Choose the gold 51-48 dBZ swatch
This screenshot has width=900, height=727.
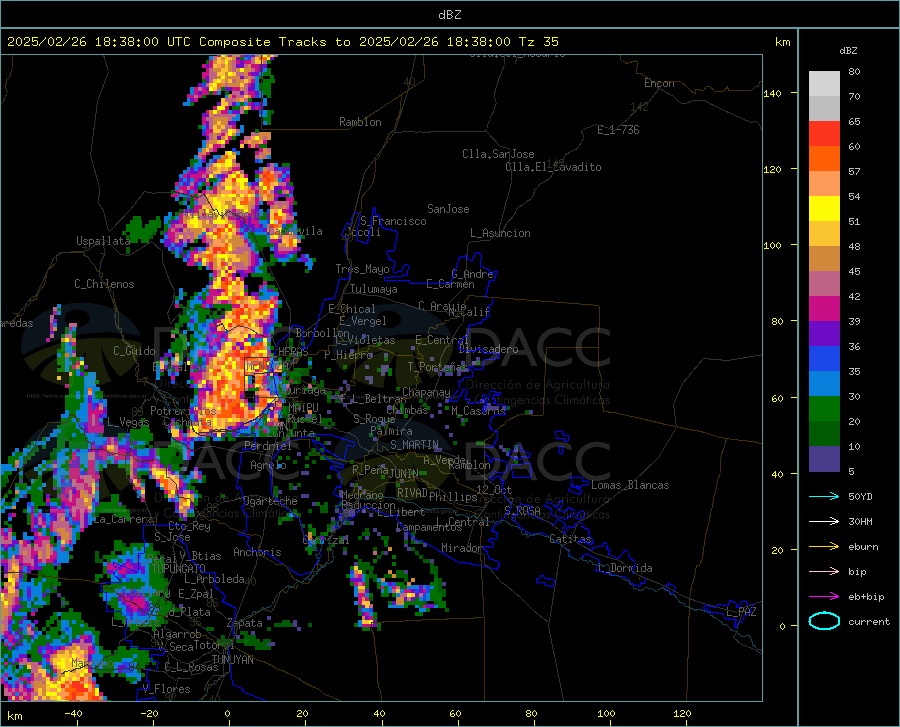(824, 234)
